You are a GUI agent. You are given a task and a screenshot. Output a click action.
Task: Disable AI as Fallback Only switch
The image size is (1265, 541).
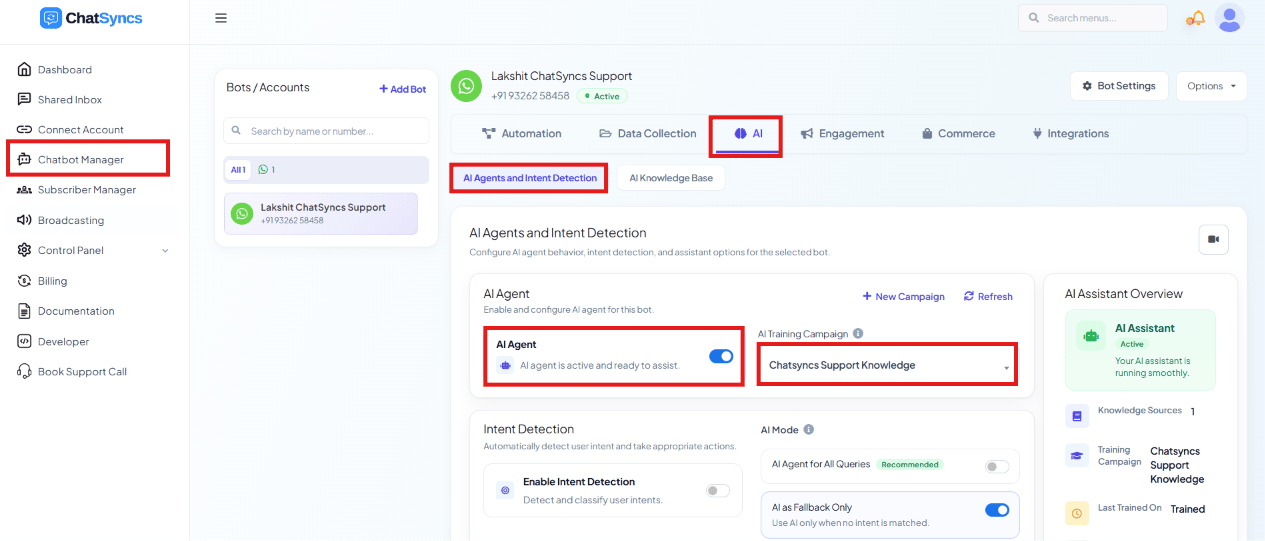click(996, 510)
